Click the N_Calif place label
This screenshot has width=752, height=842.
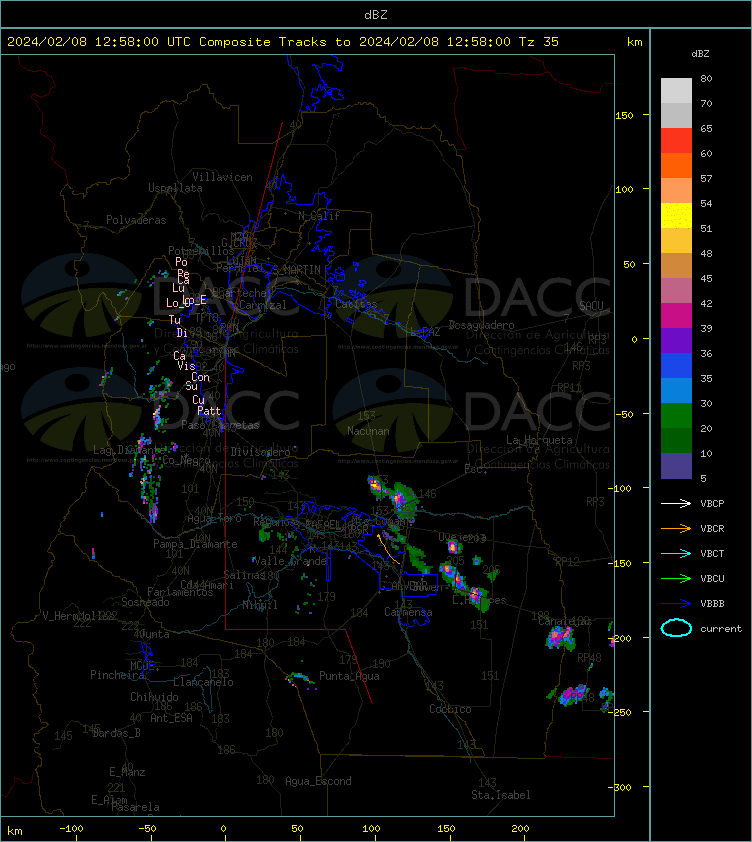[319, 216]
